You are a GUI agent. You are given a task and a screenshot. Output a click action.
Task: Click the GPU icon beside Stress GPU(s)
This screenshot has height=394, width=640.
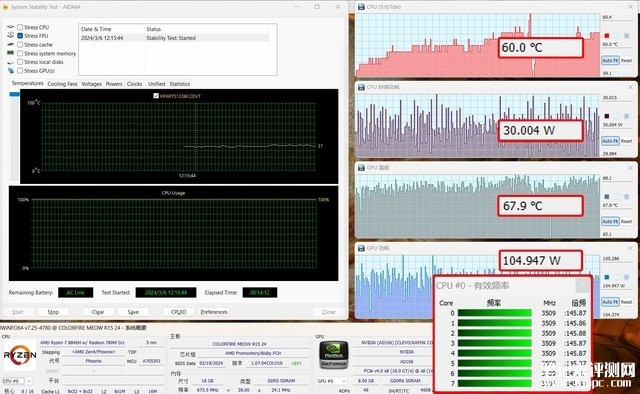click(11, 71)
